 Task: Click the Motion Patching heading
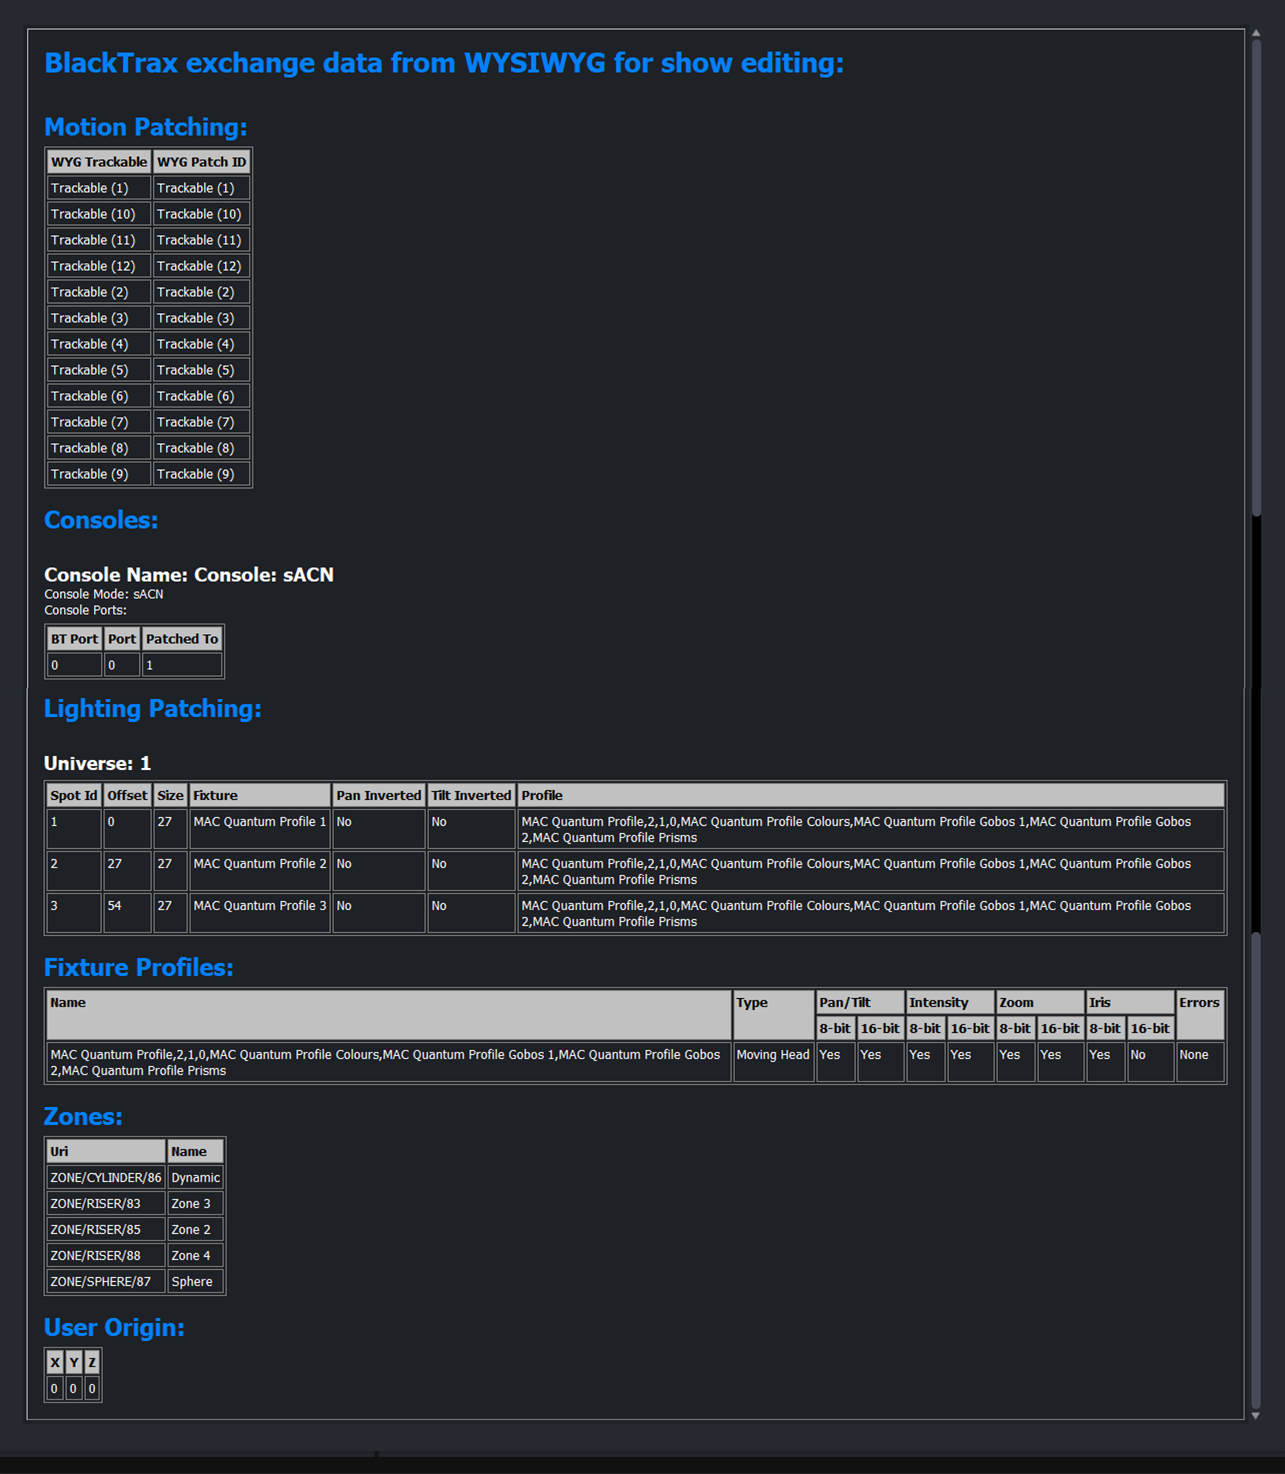pos(145,127)
